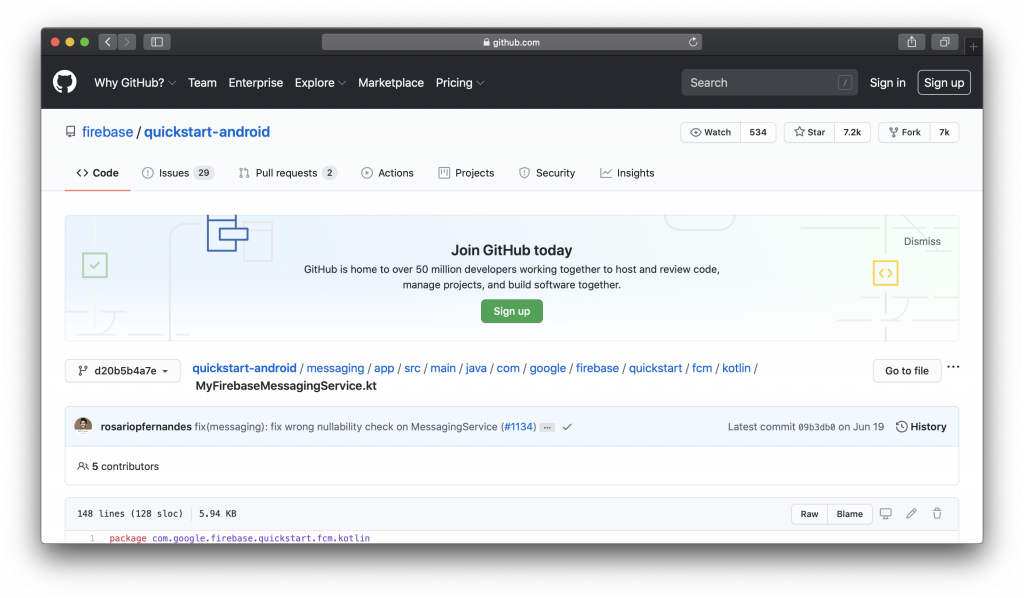Image resolution: width=1024 pixels, height=598 pixels.
Task: Open the quickstart-android repo title link
Action: click(x=207, y=132)
